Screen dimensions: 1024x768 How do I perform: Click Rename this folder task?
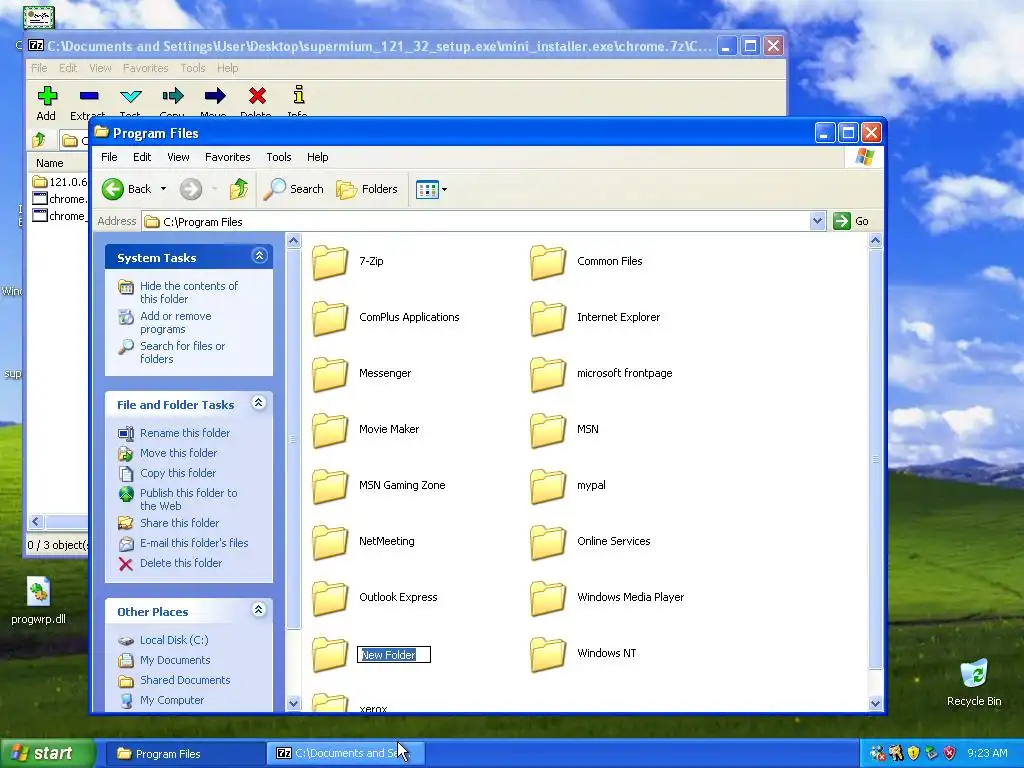[185, 433]
